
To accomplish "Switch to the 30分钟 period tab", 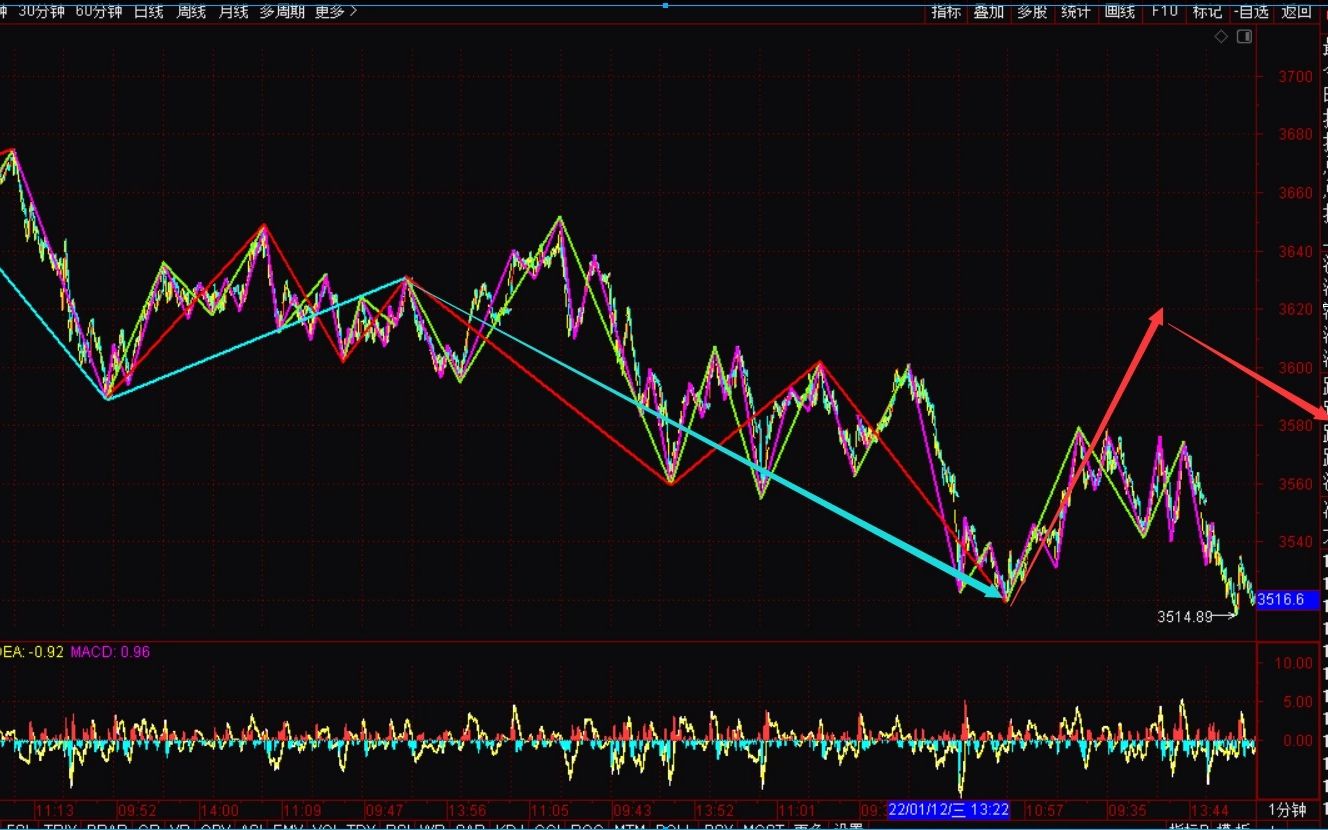I will click(x=42, y=12).
